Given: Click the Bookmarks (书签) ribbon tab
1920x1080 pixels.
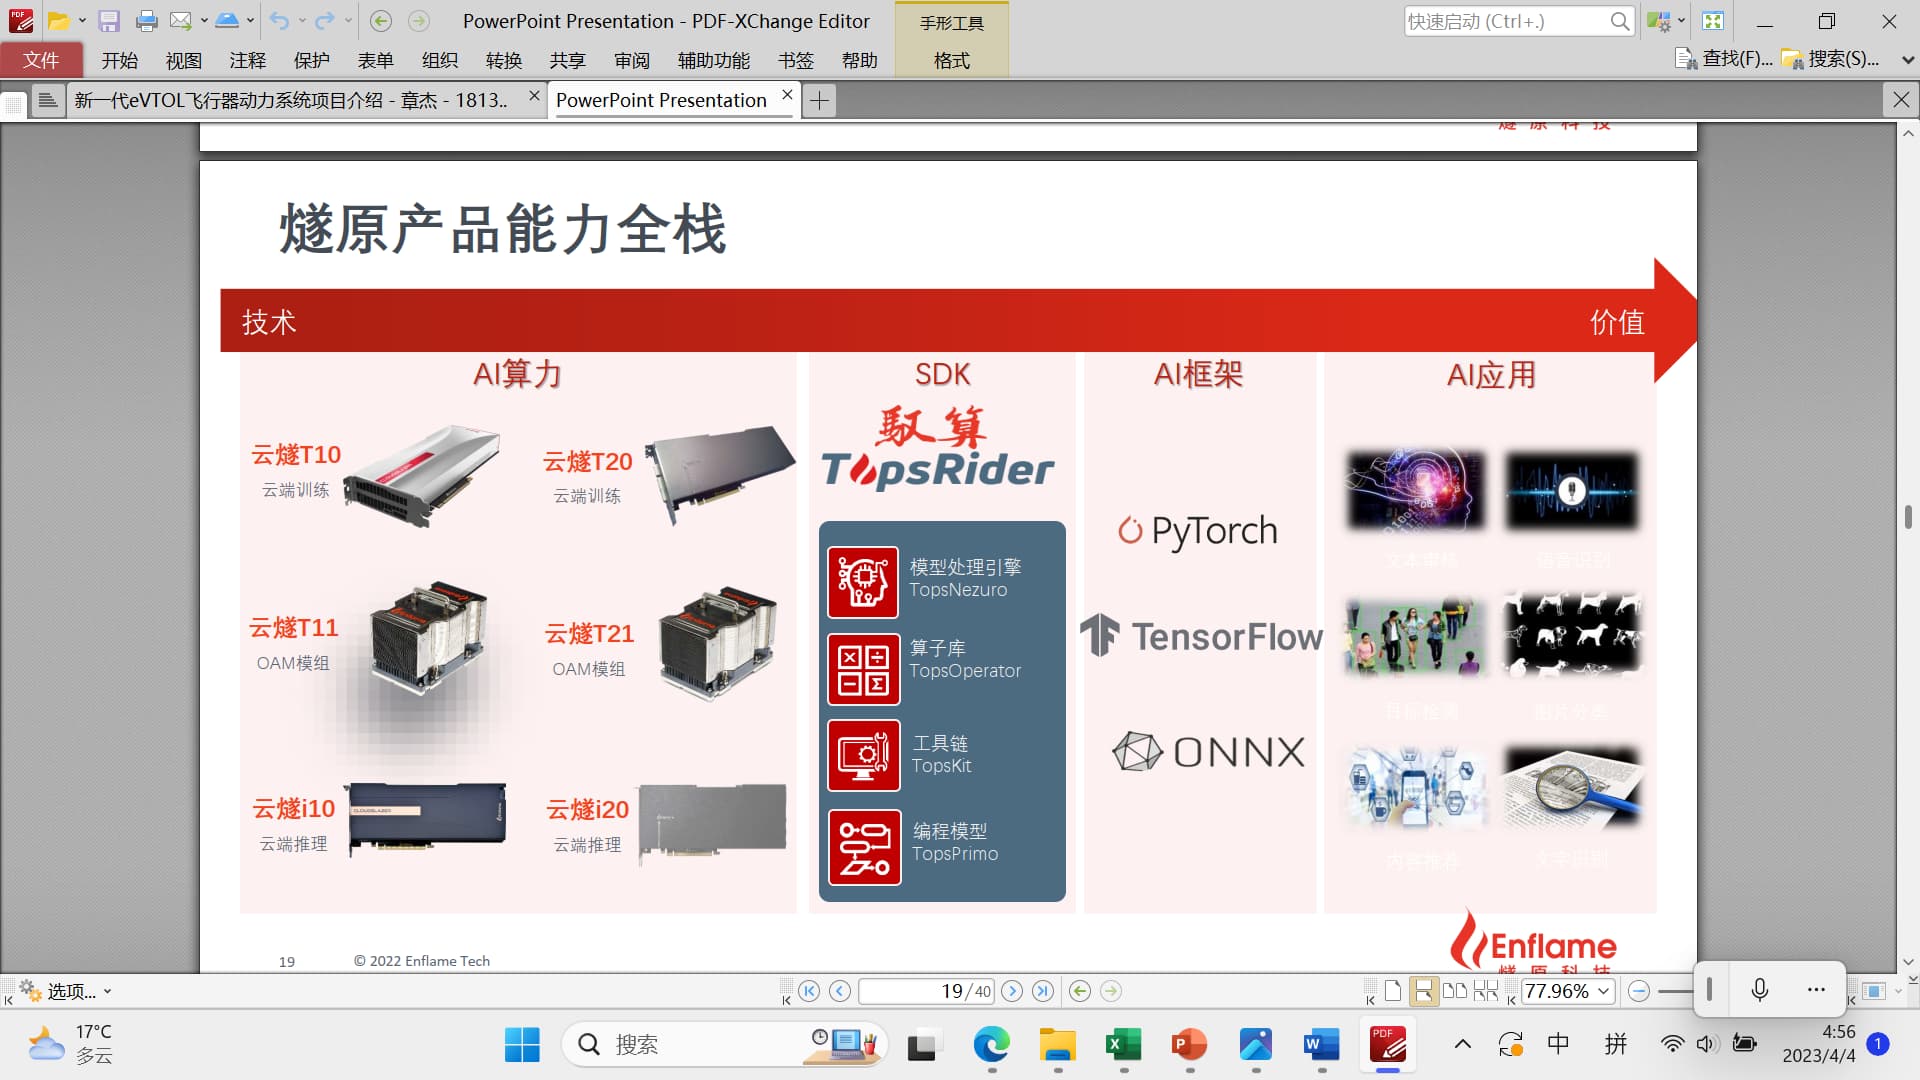Looking at the screenshot, I should [x=796, y=60].
